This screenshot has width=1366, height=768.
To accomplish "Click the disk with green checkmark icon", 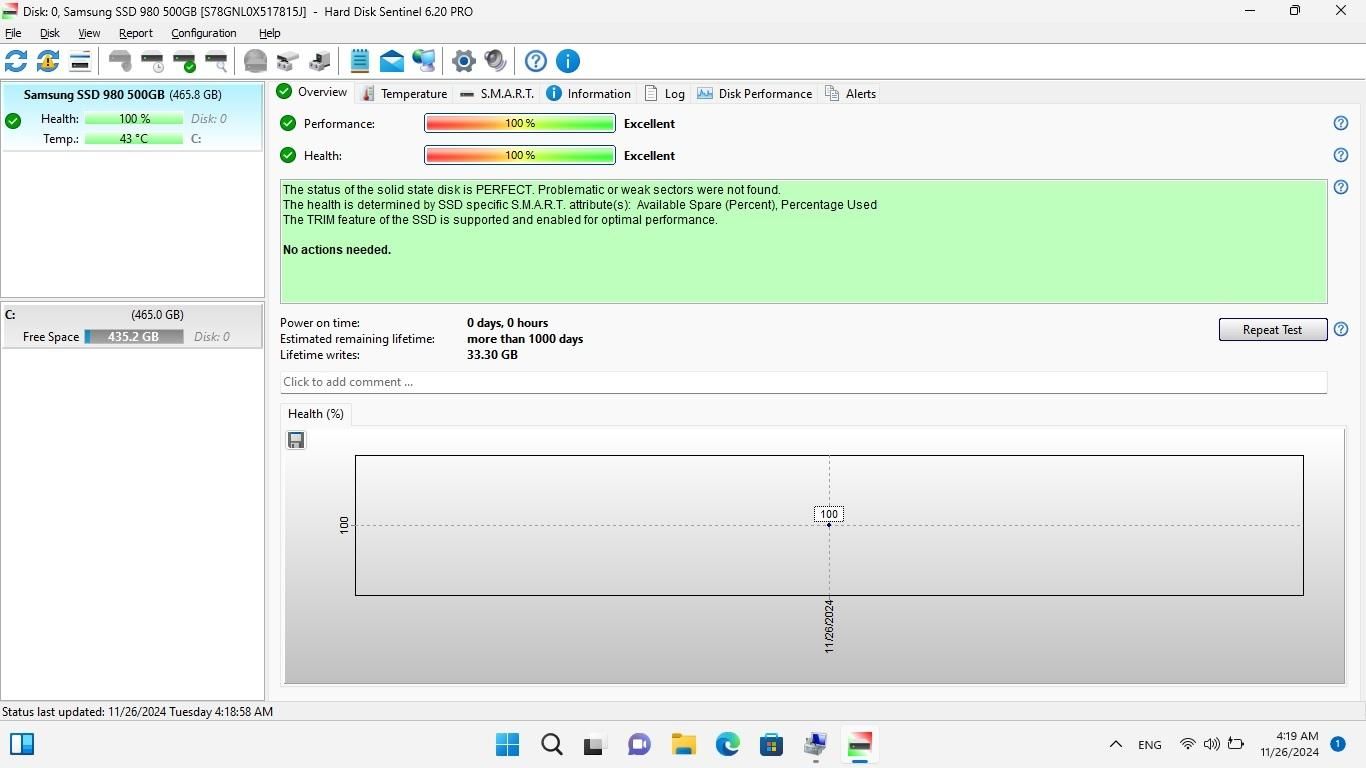I will point(184,61).
